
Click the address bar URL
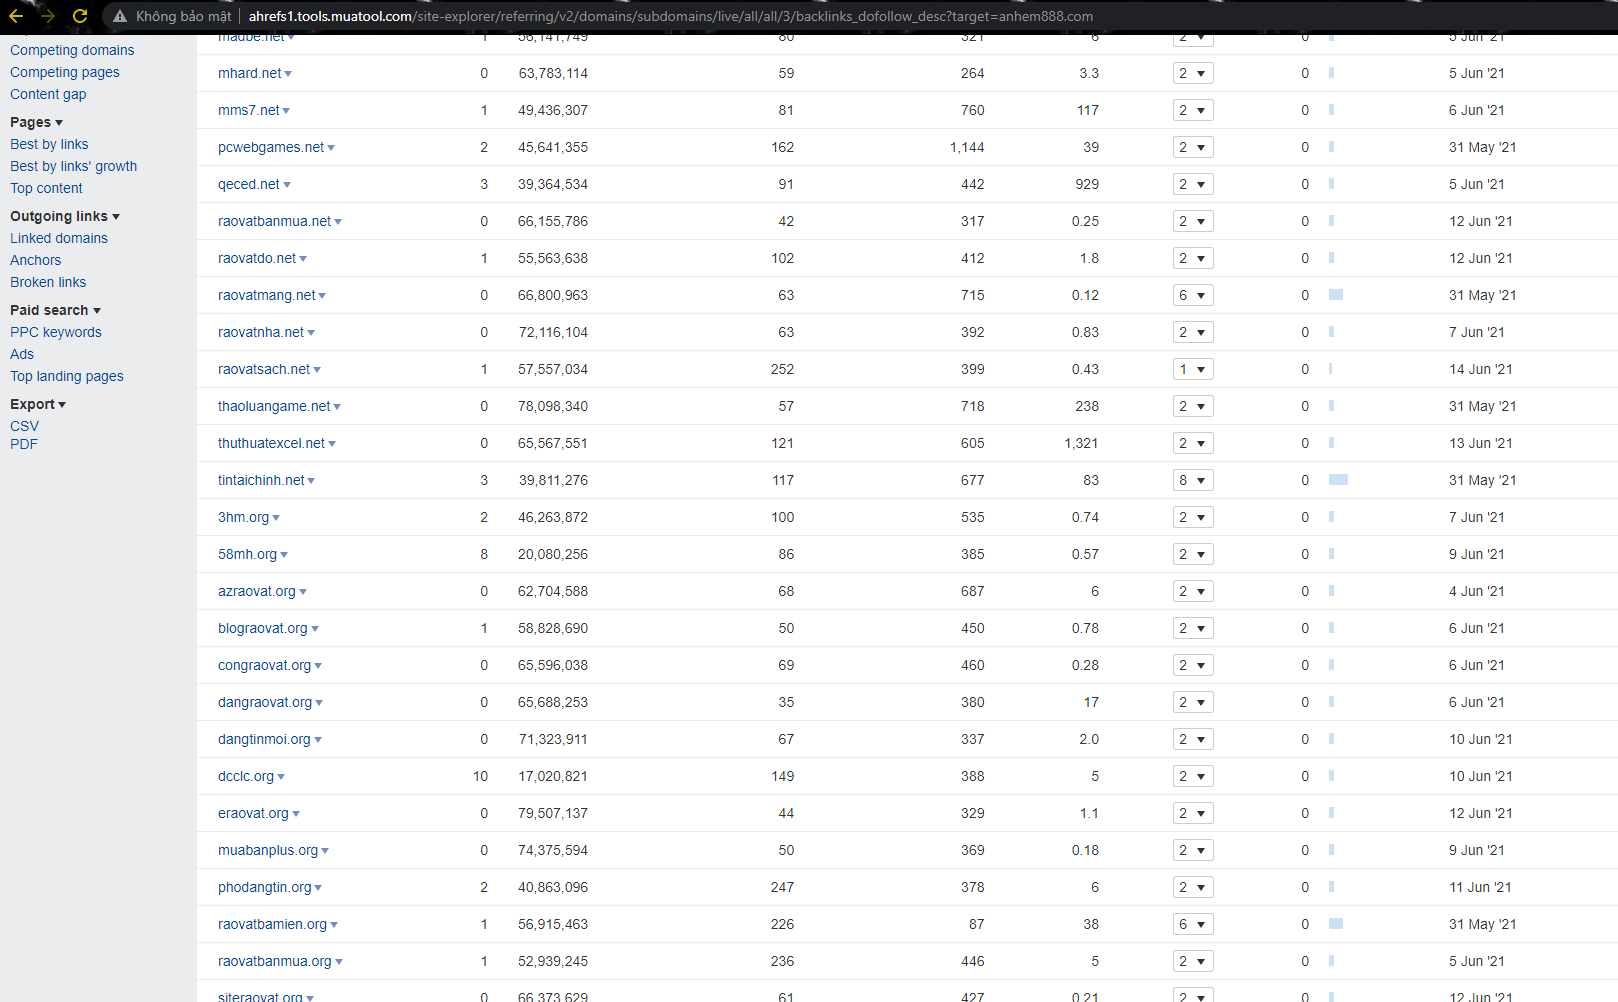670,16
